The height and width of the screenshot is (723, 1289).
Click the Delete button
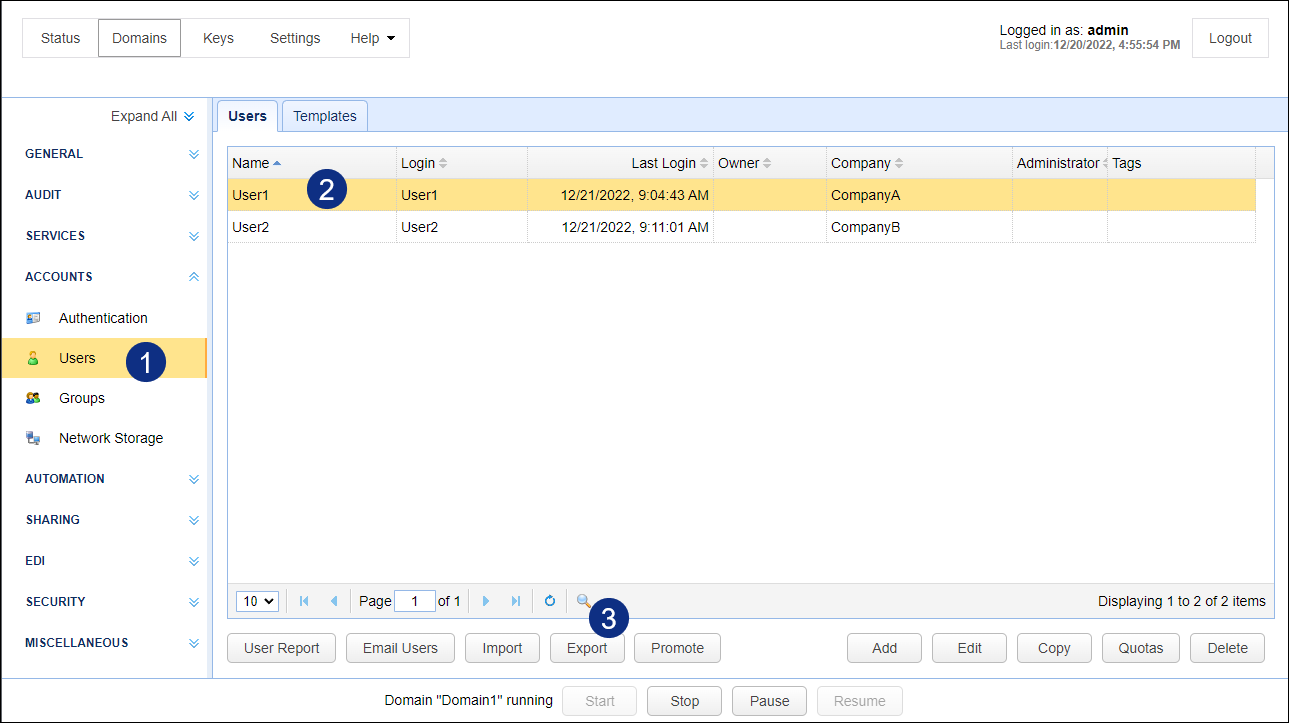tap(1227, 648)
